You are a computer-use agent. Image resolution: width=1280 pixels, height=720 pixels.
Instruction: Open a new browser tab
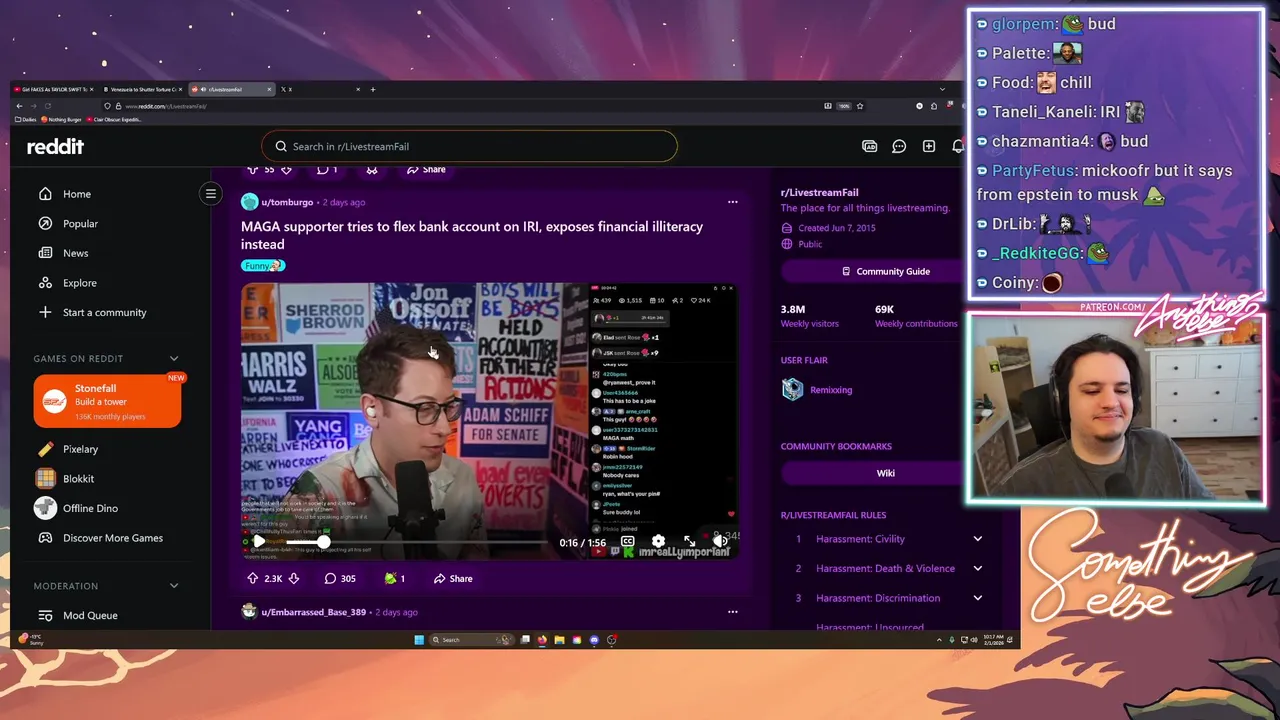pos(373,89)
